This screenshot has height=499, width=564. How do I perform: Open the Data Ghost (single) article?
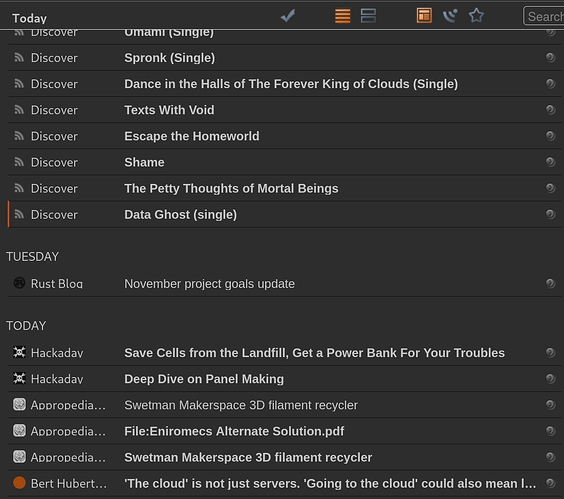pyautogui.click(x=181, y=214)
